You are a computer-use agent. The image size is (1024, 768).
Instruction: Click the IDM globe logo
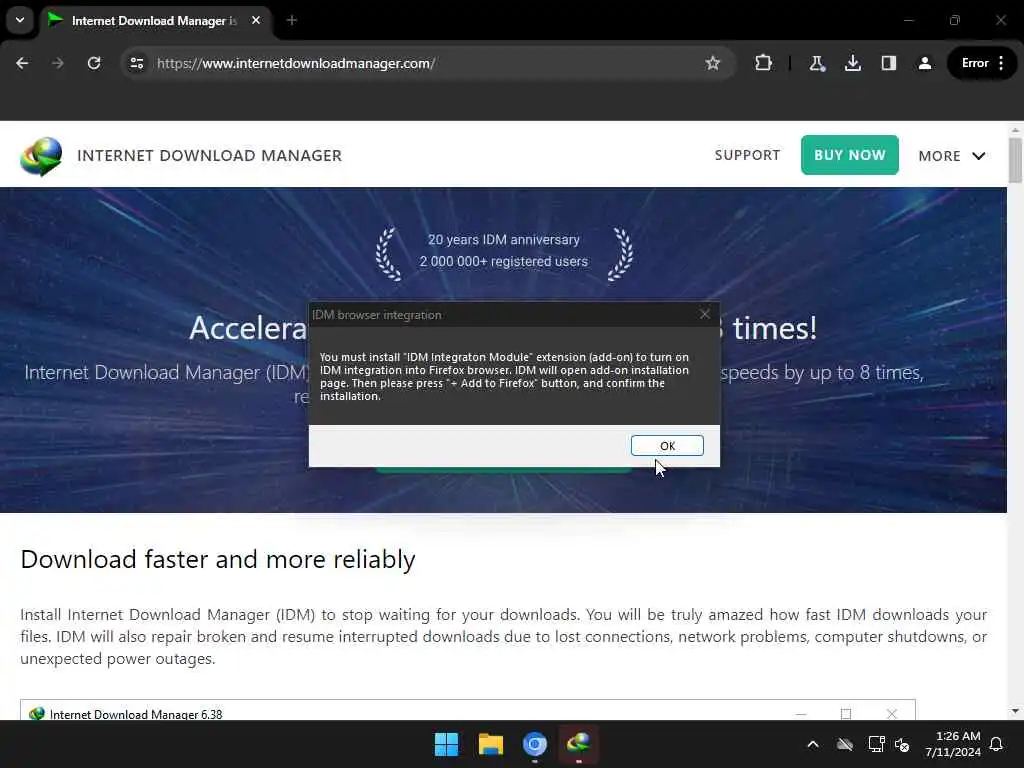coord(41,156)
